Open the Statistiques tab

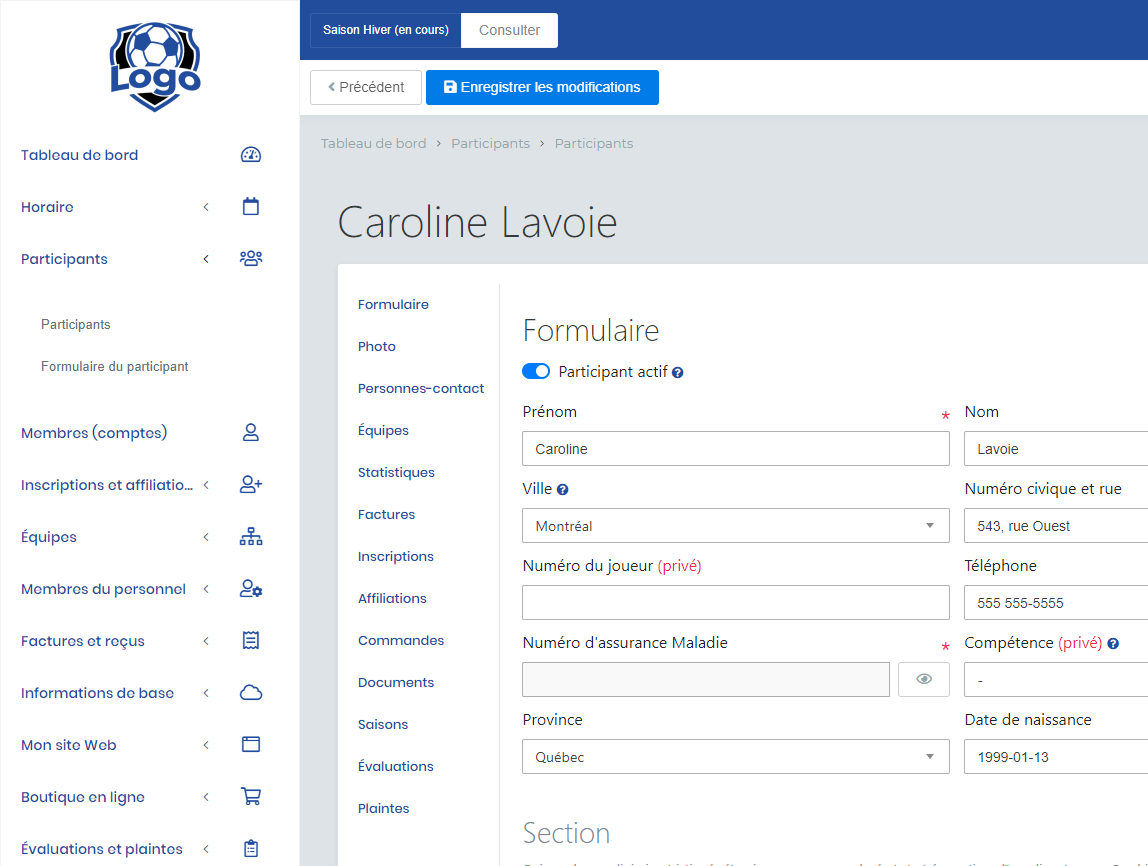[396, 472]
